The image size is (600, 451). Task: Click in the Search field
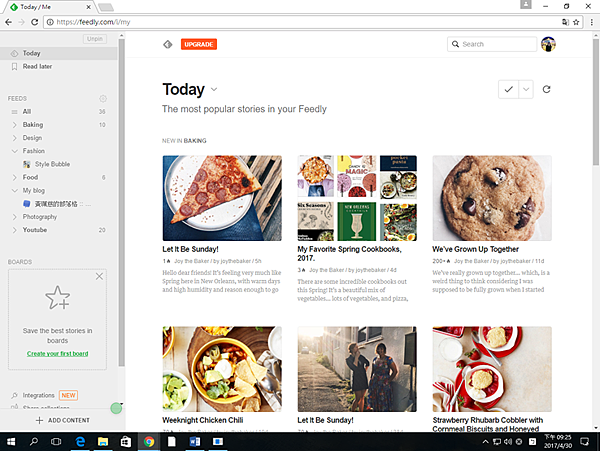(x=492, y=44)
